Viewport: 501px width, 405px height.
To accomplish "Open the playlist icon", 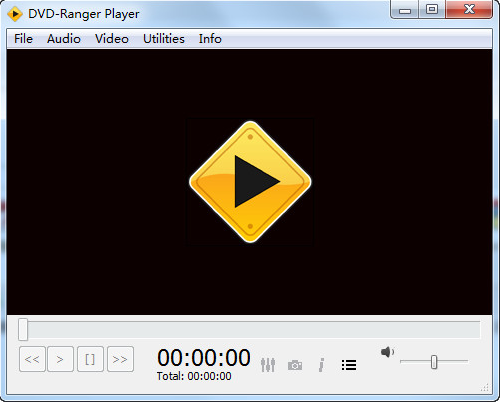I will [x=349, y=365].
